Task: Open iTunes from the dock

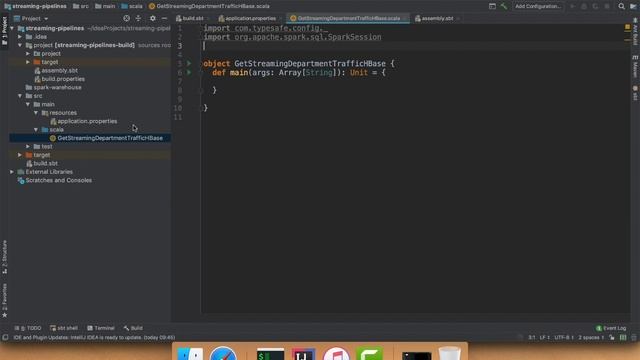Action: [336, 354]
